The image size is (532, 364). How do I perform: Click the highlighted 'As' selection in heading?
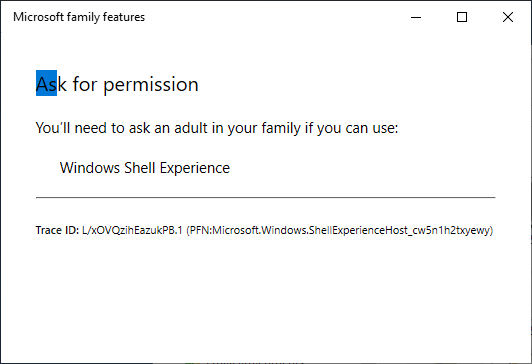pyautogui.click(x=46, y=83)
